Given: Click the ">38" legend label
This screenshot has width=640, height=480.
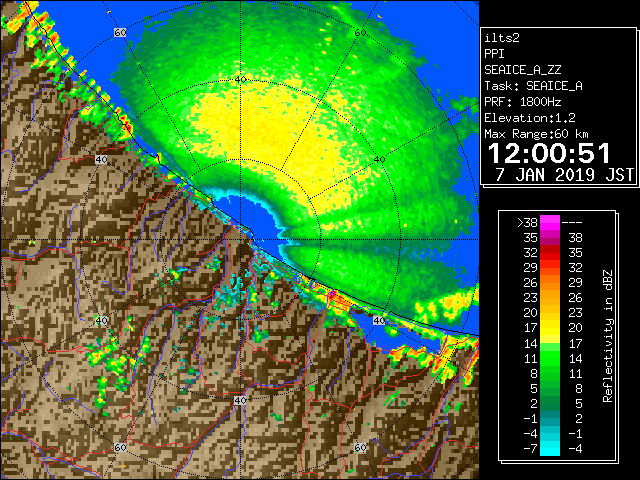Looking at the screenshot, I should point(527,223).
